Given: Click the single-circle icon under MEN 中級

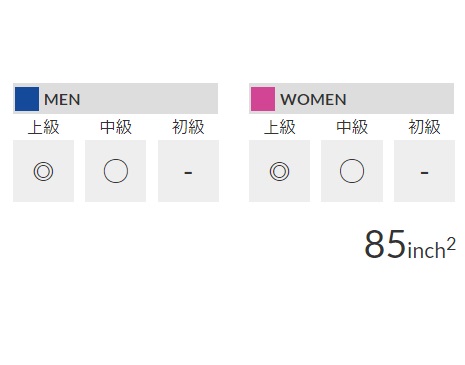Looking at the screenshot, I should click(116, 171).
